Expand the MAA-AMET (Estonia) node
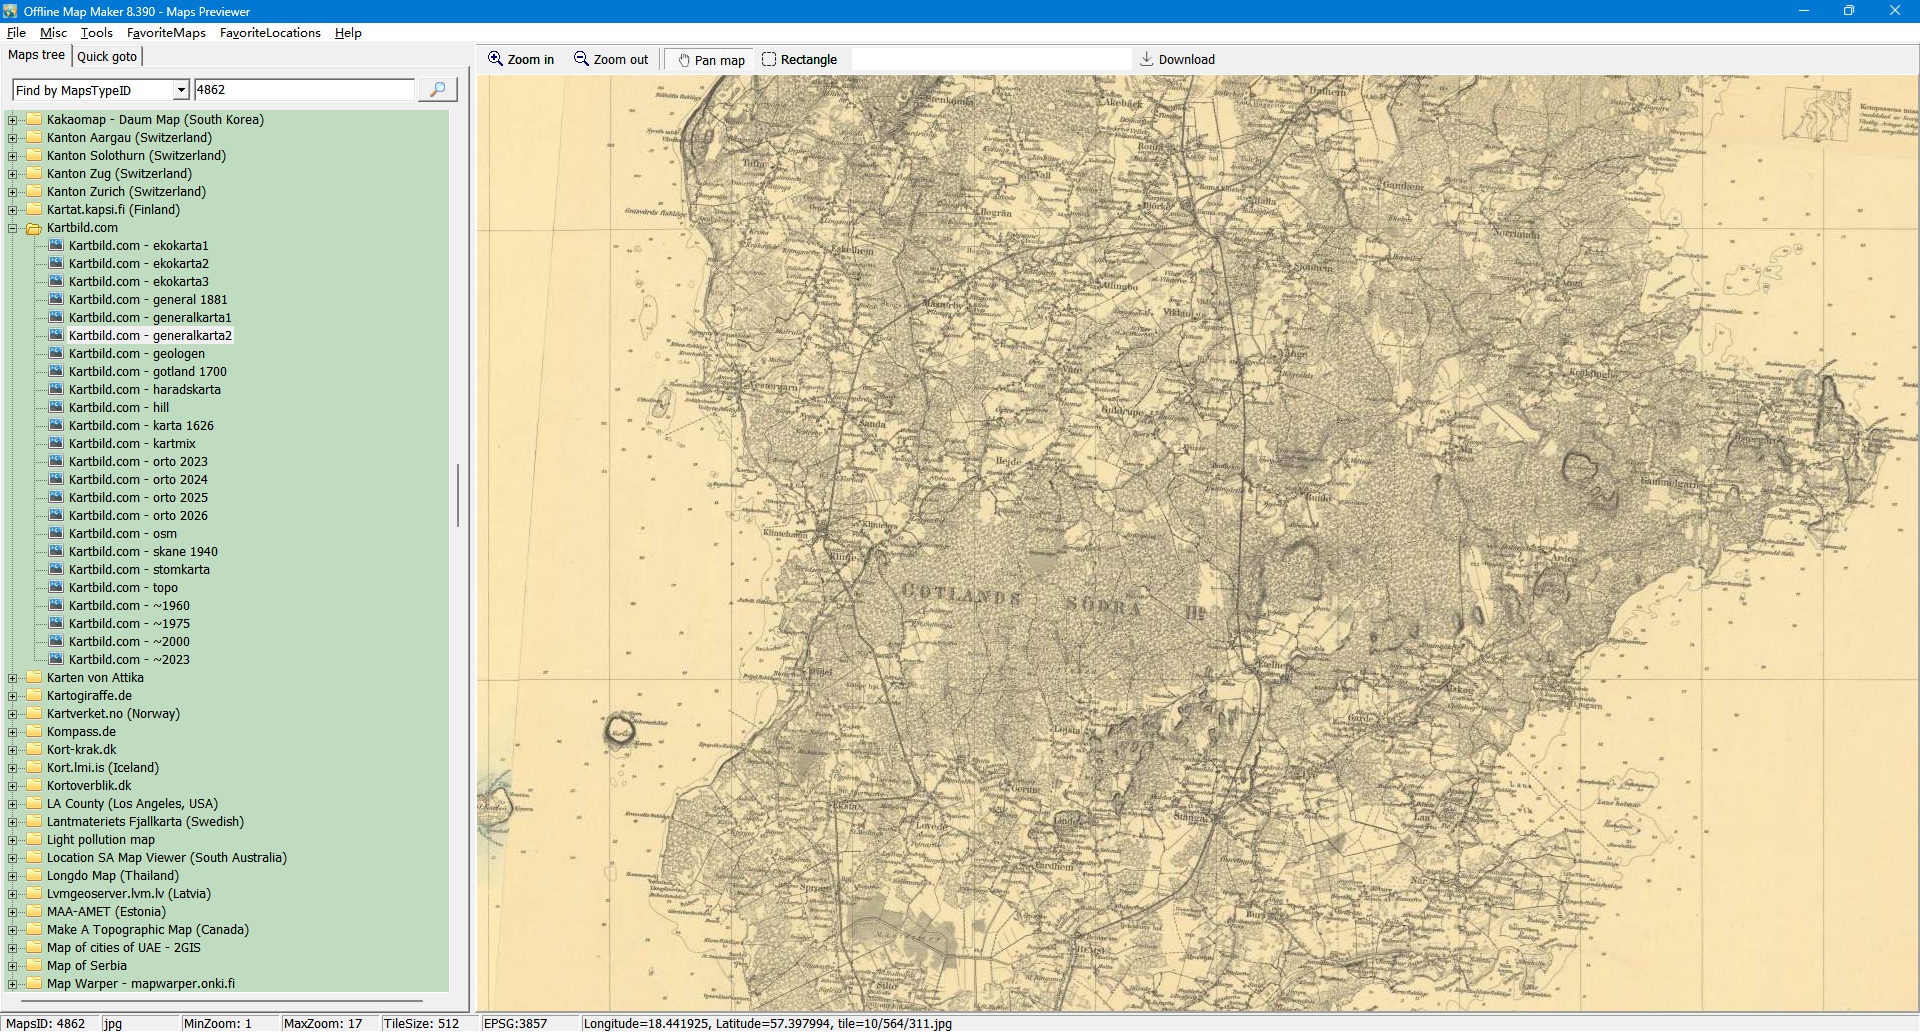The height and width of the screenshot is (1032, 1920). (x=13, y=912)
